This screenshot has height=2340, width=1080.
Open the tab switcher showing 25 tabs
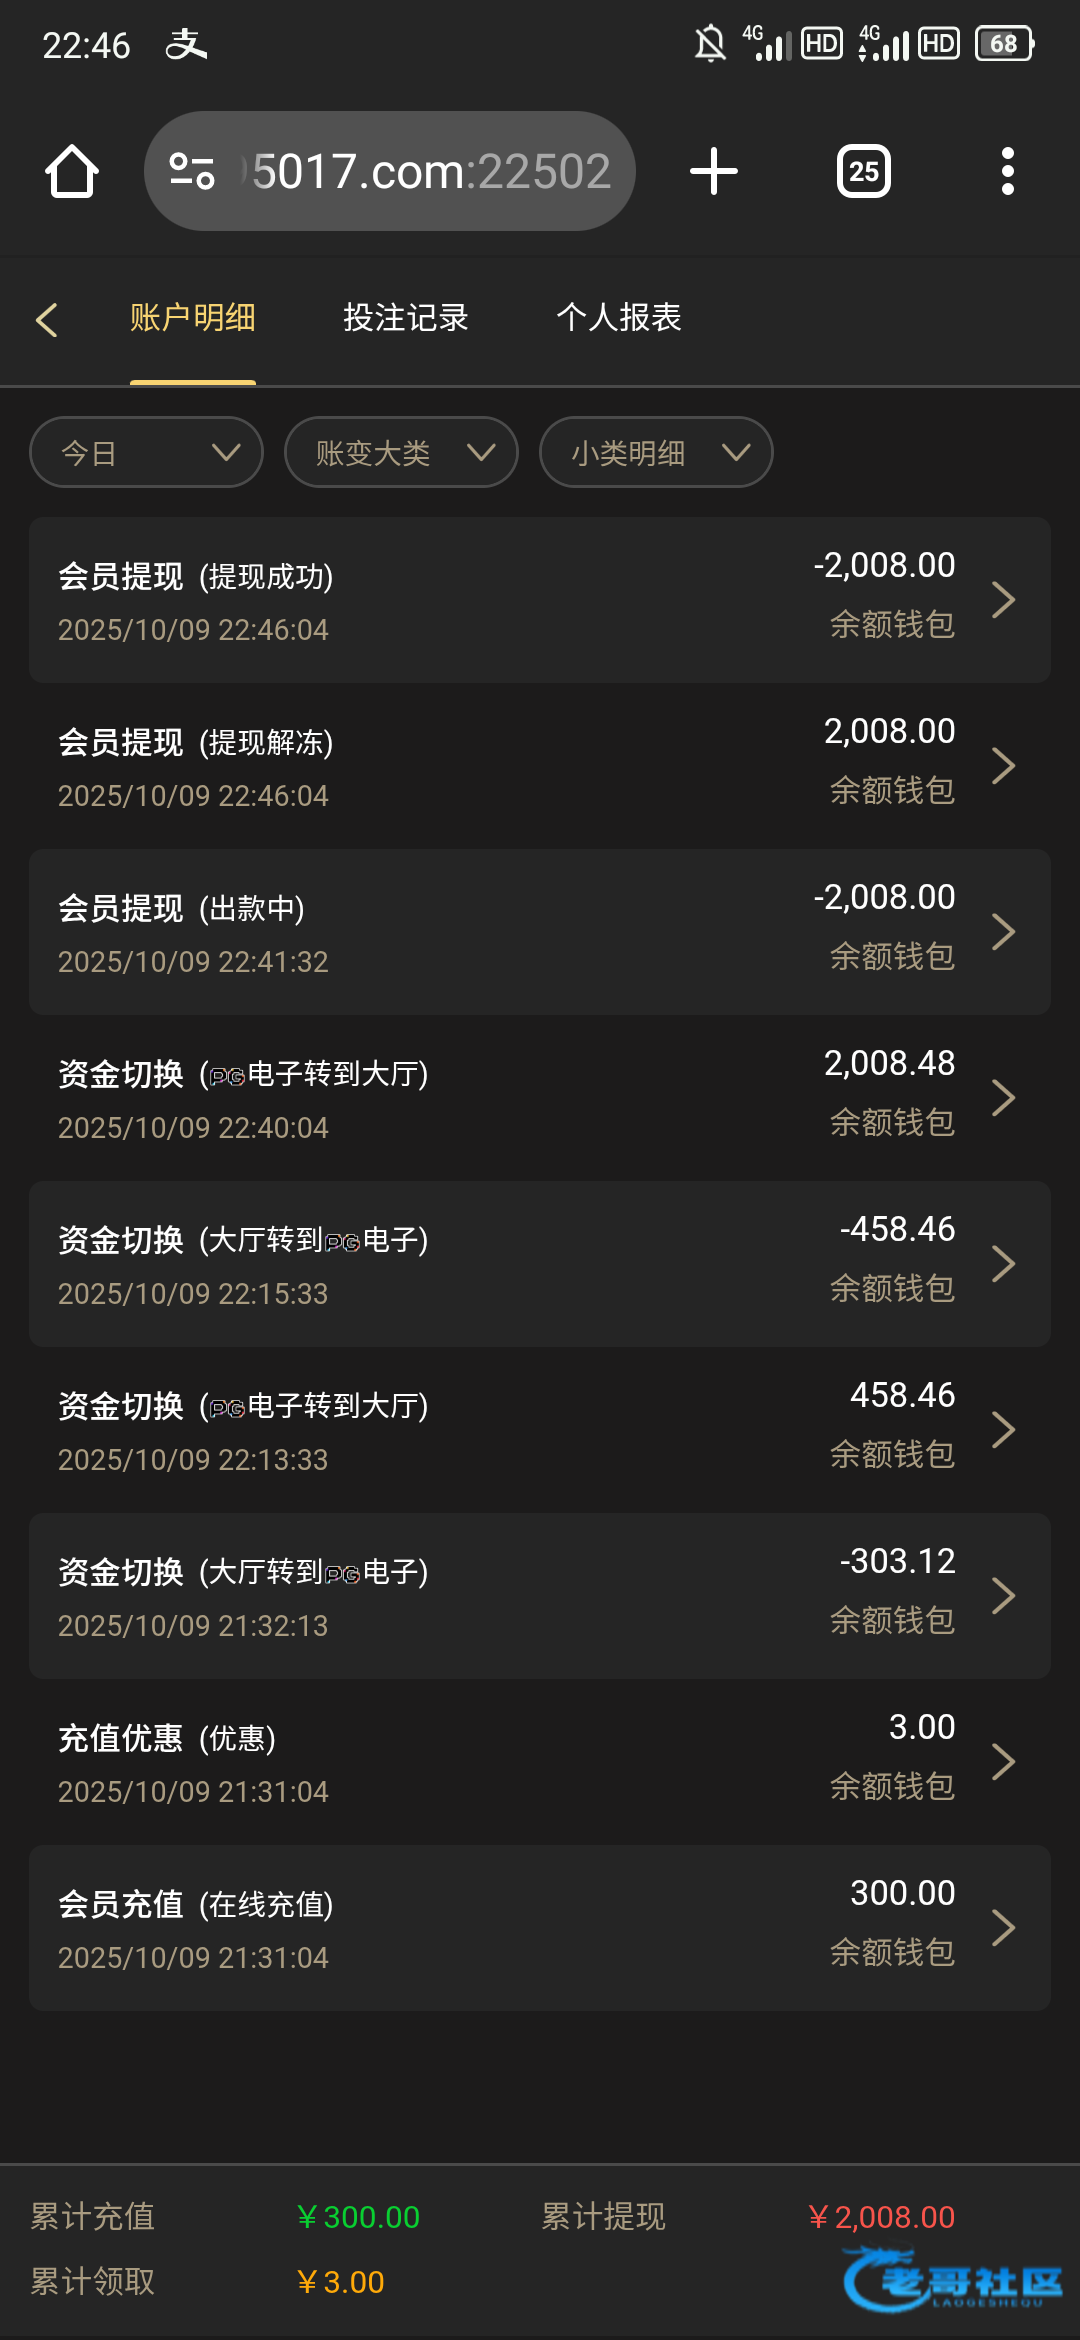click(x=863, y=171)
